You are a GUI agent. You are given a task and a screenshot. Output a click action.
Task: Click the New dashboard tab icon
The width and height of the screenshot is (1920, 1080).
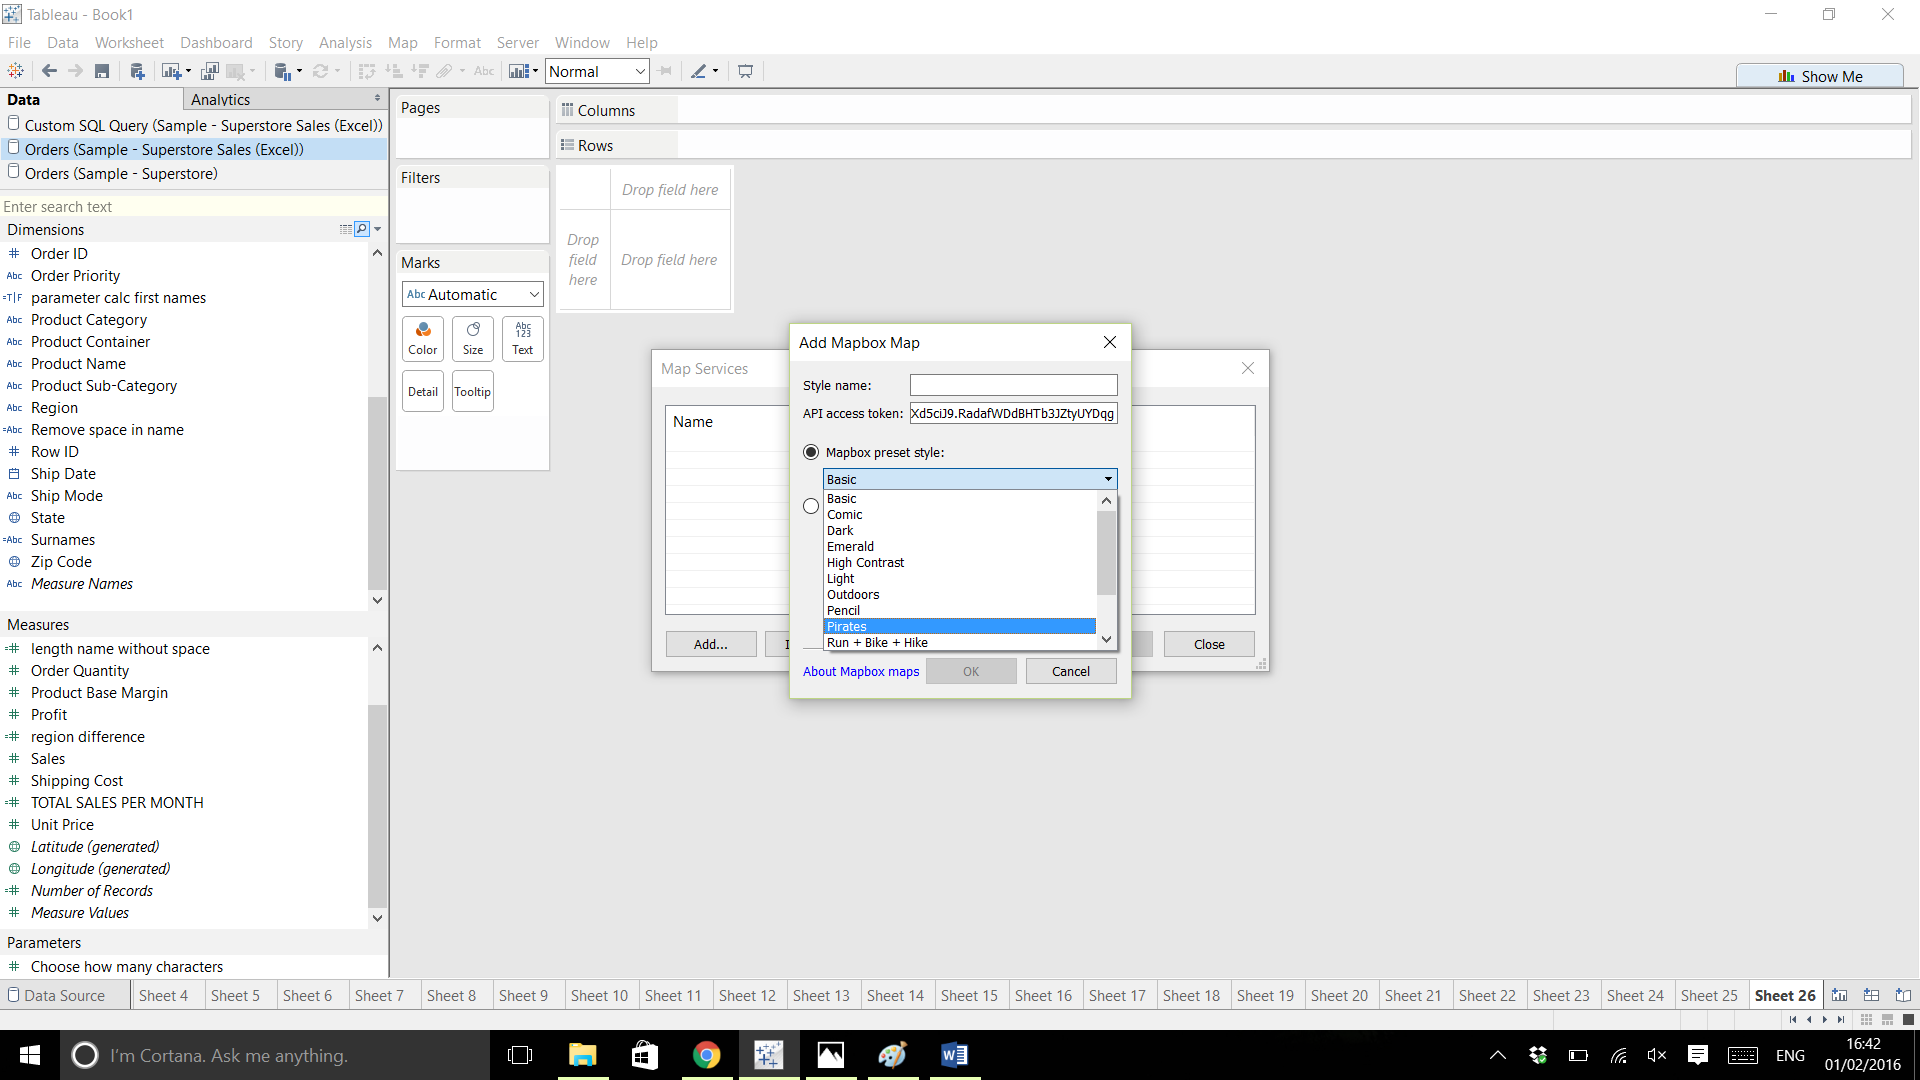[x=1871, y=995]
